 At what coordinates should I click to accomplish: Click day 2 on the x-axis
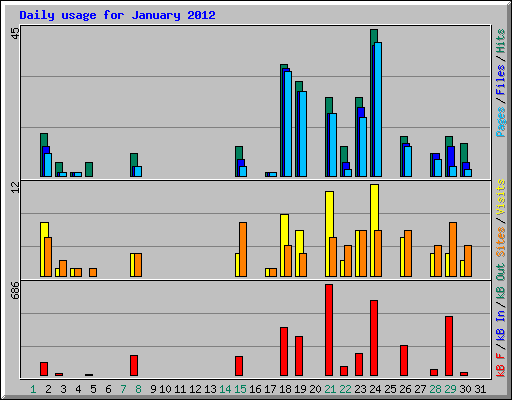(x=48, y=389)
